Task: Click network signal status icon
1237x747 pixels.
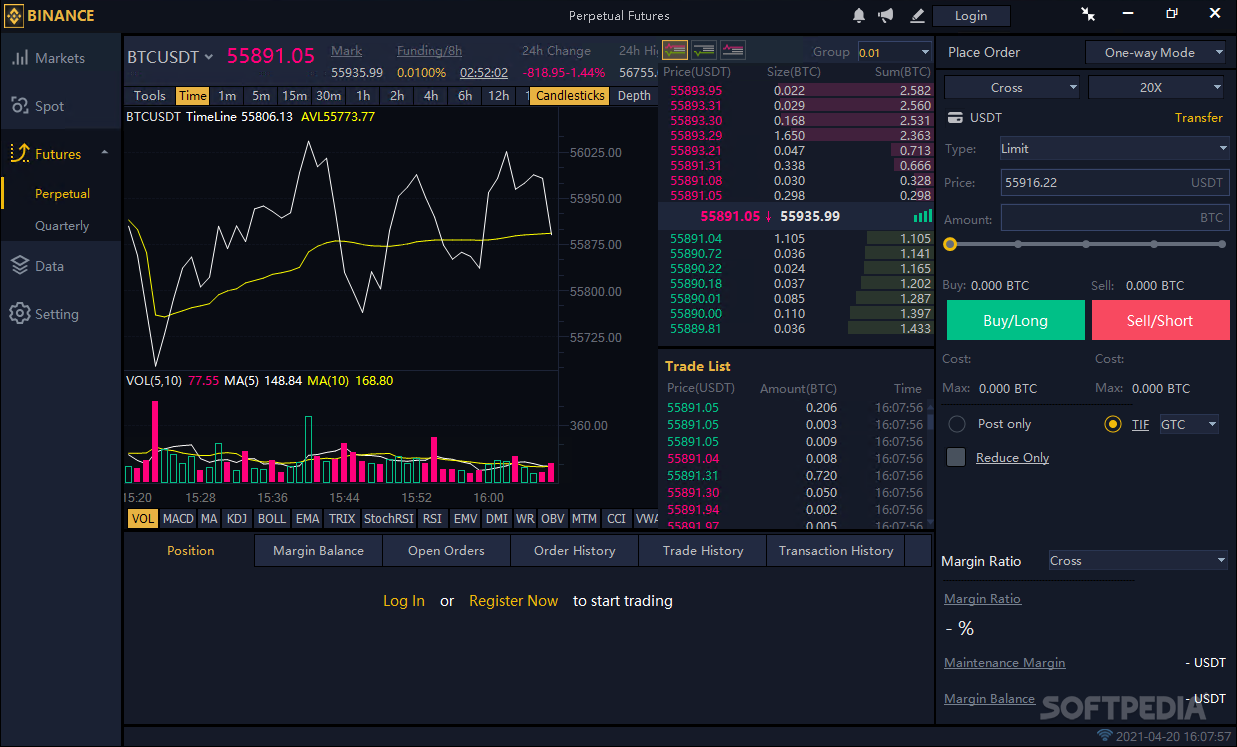Action: tap(1104, 736)
